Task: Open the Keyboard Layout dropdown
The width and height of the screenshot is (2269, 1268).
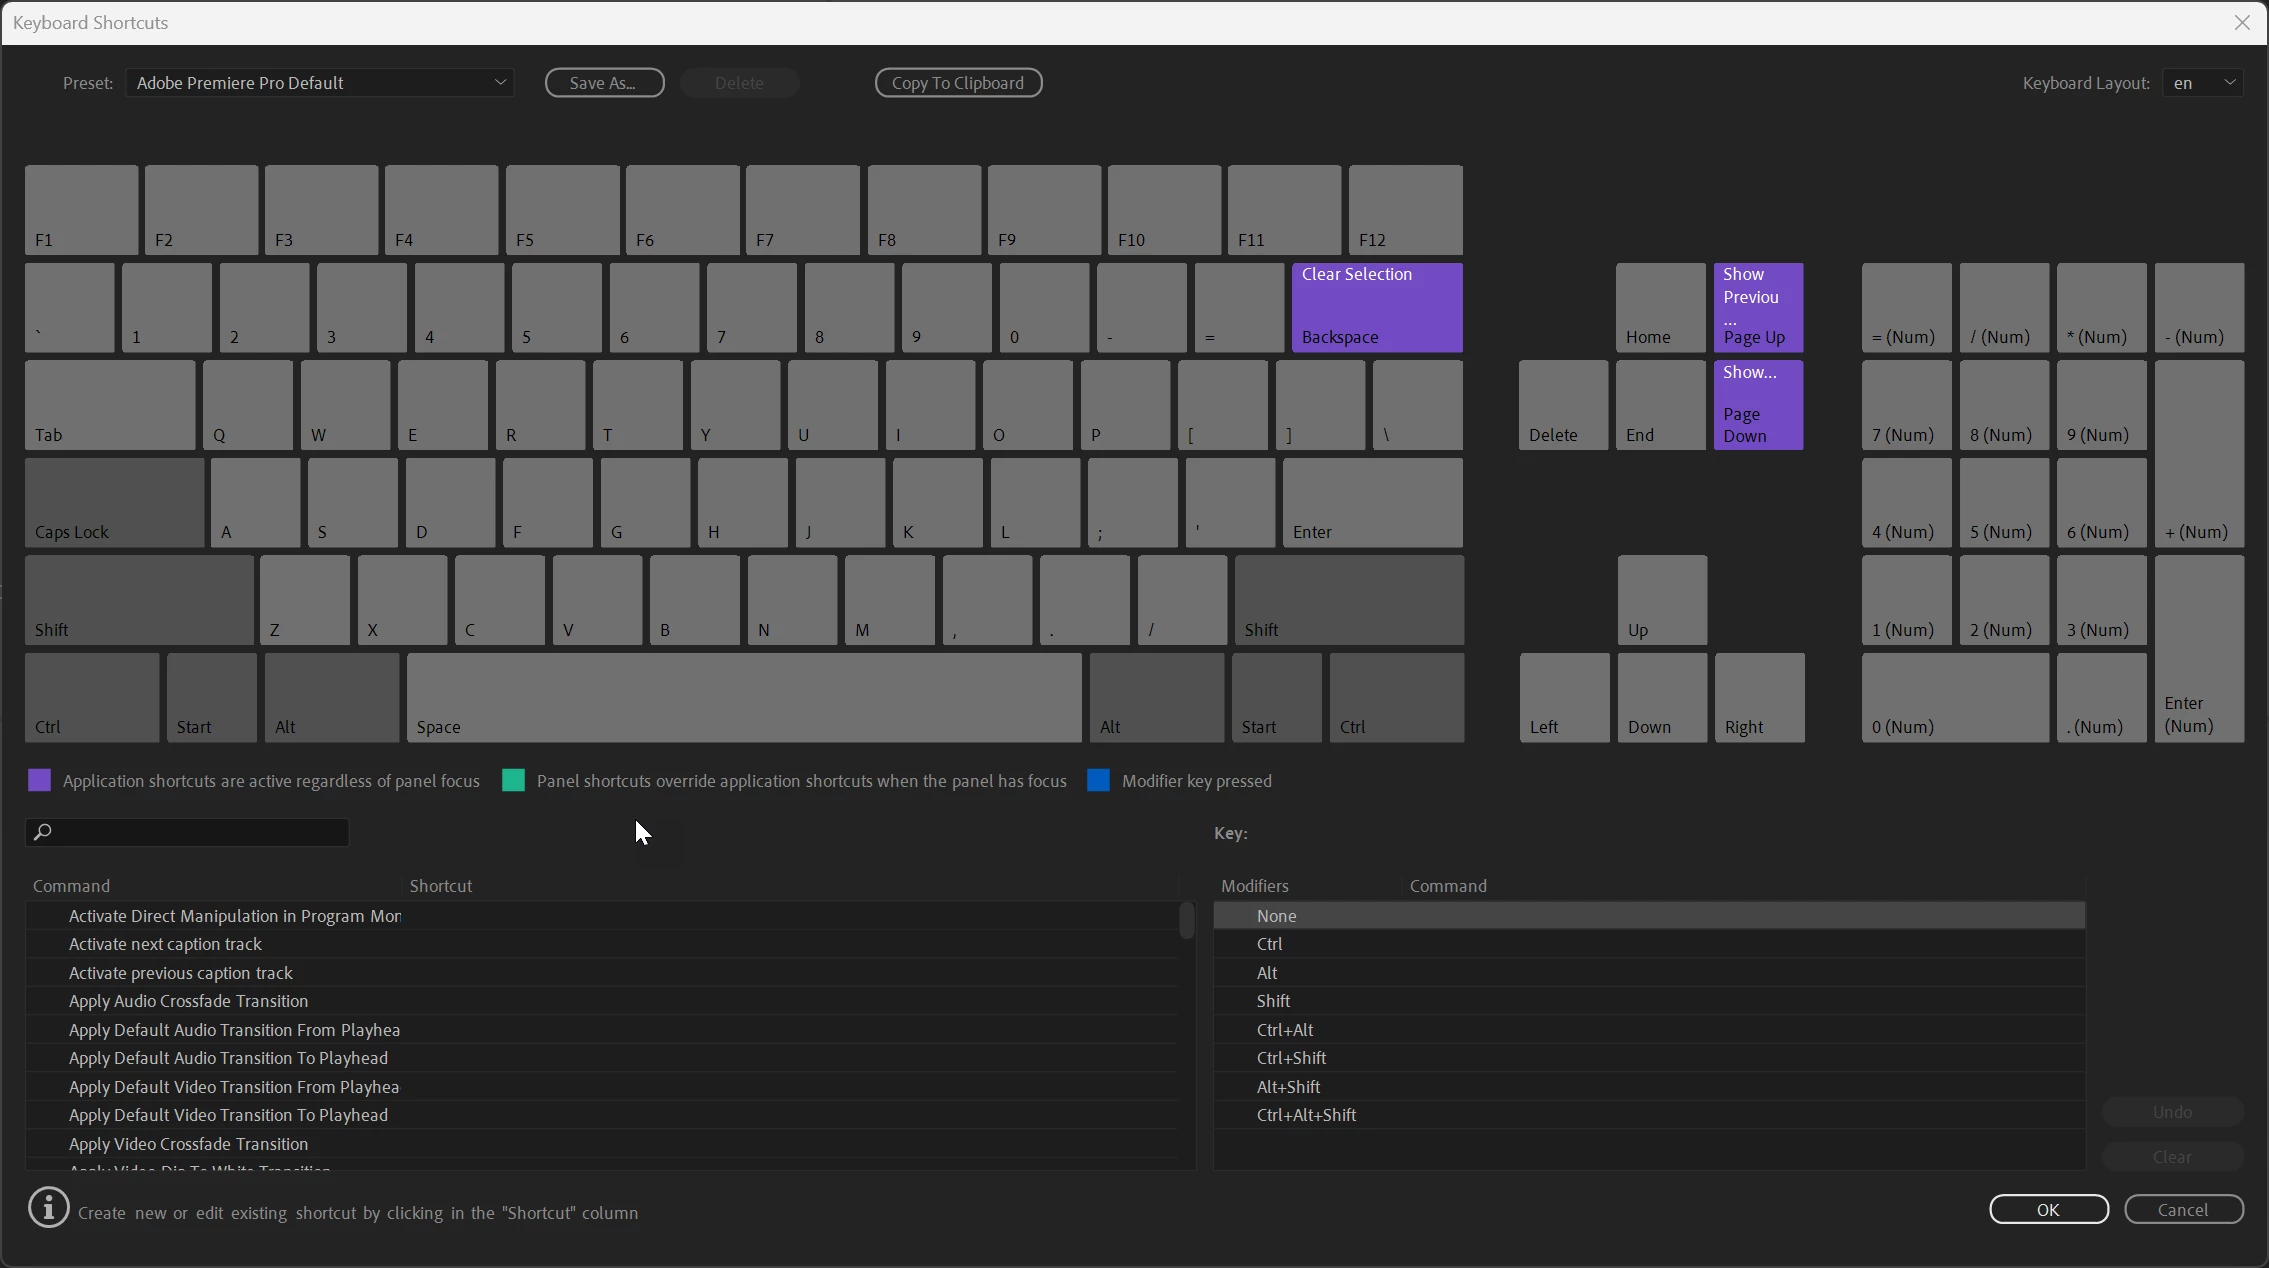Action: [x=2201, y=83]
